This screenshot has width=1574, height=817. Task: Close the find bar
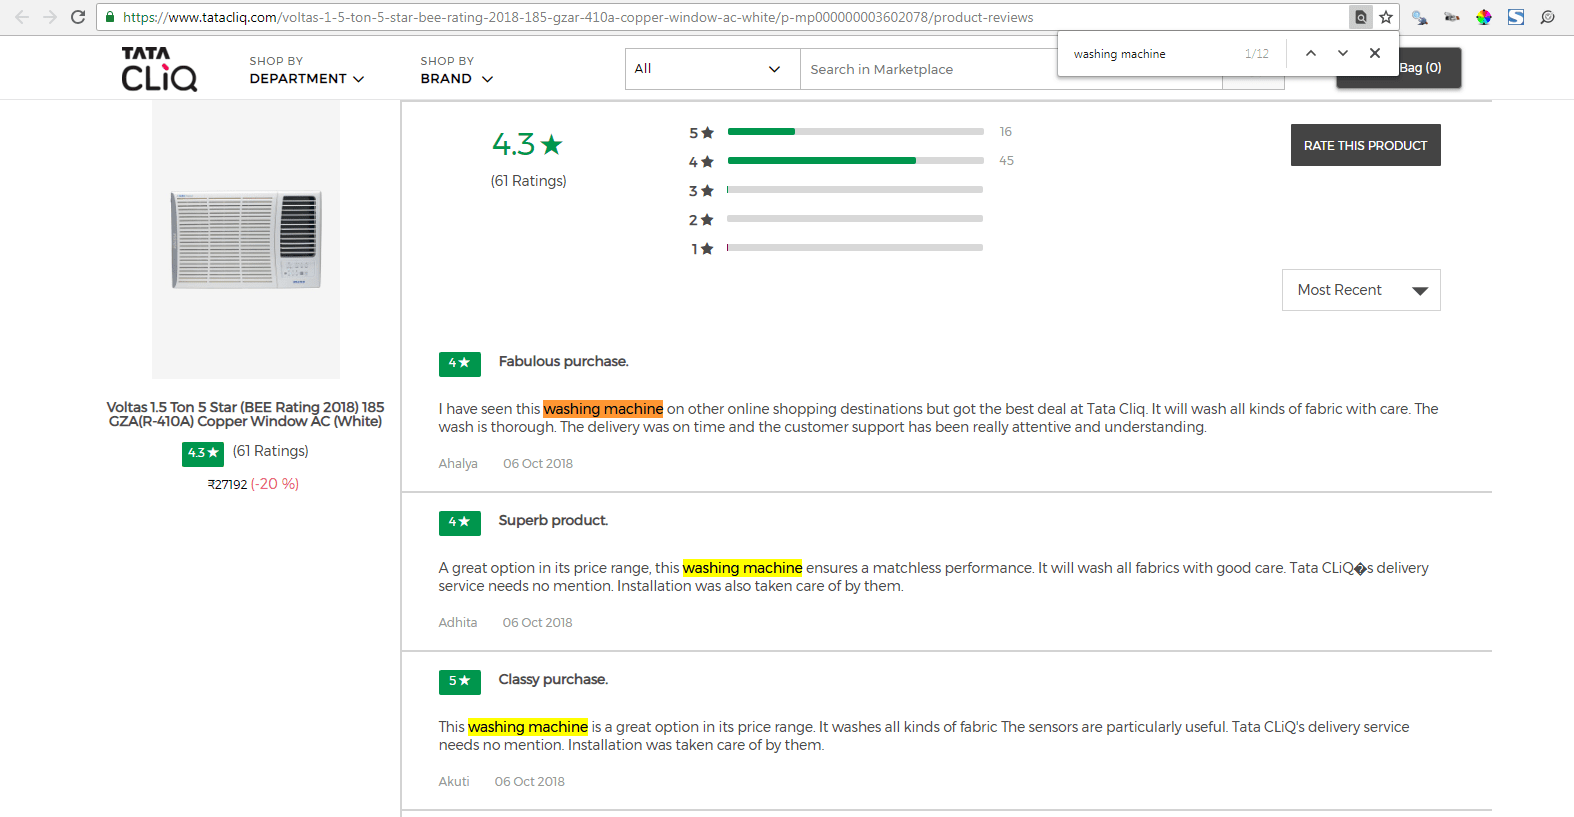coord(1375,53)
